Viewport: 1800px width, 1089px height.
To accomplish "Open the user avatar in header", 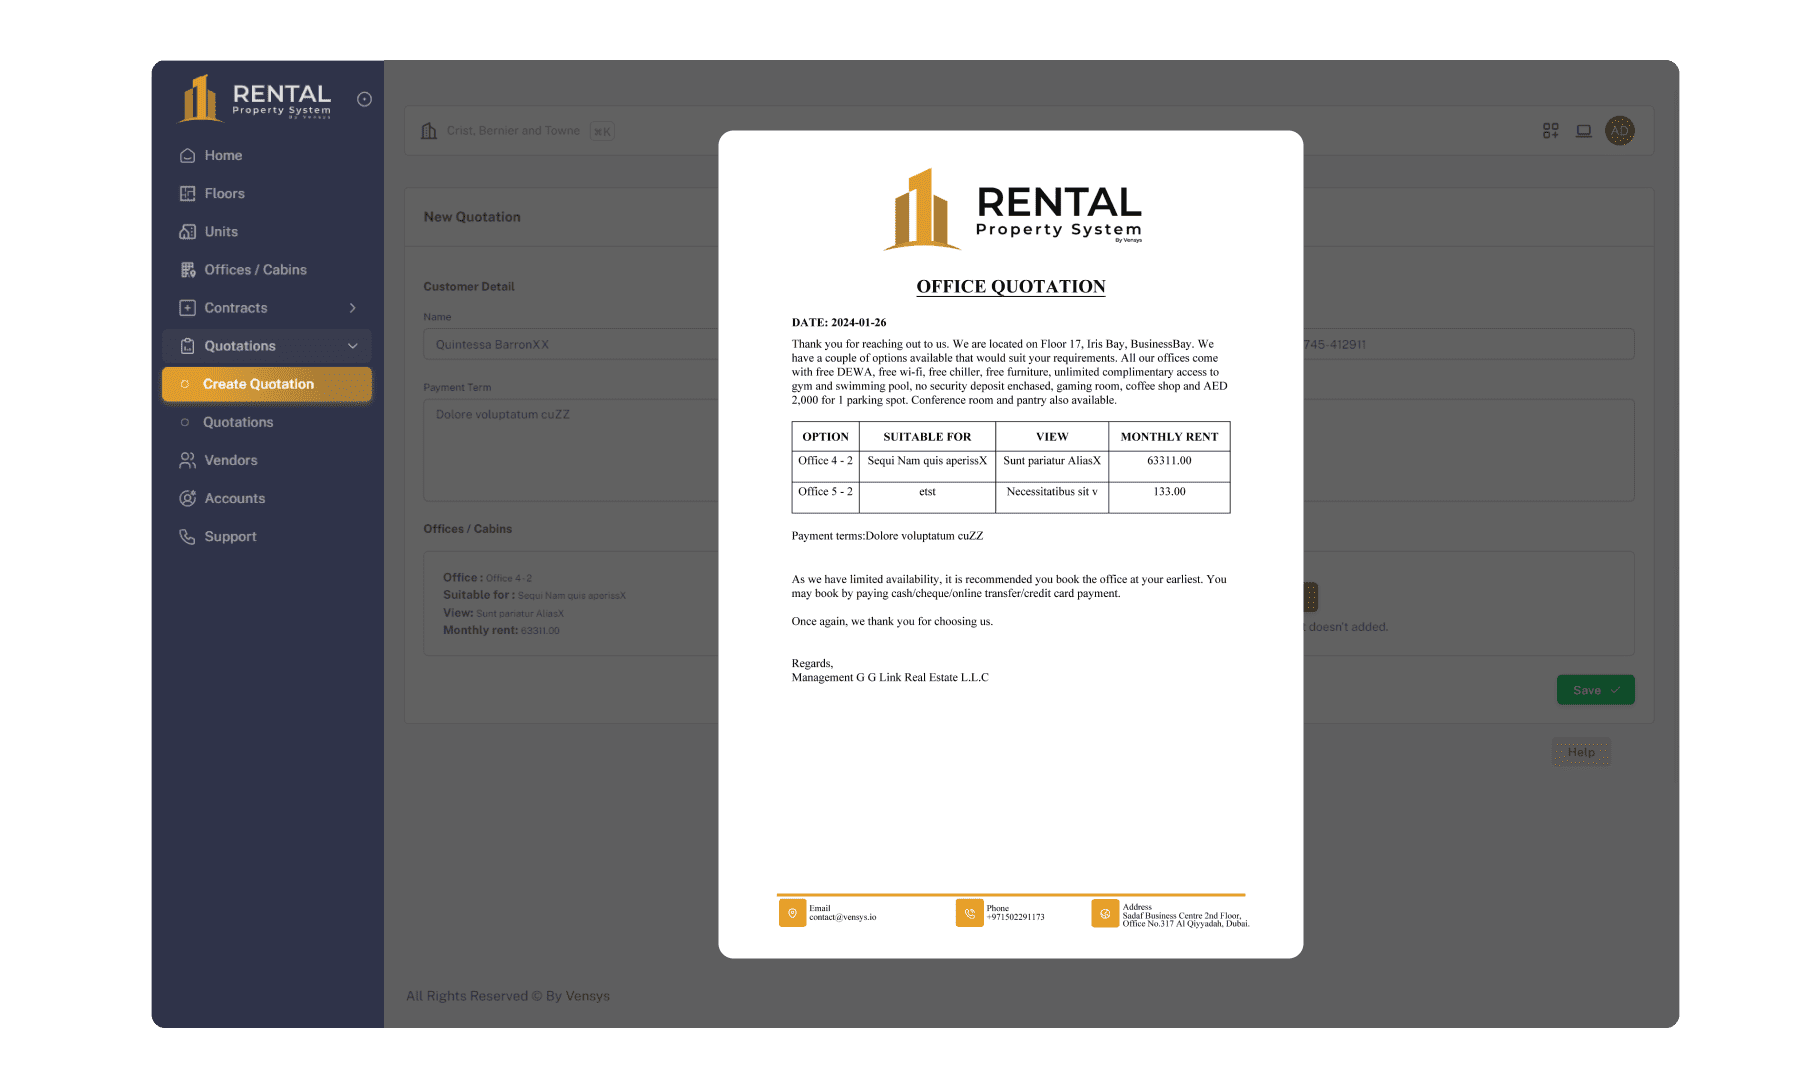I will click(x=1620, y=131).
